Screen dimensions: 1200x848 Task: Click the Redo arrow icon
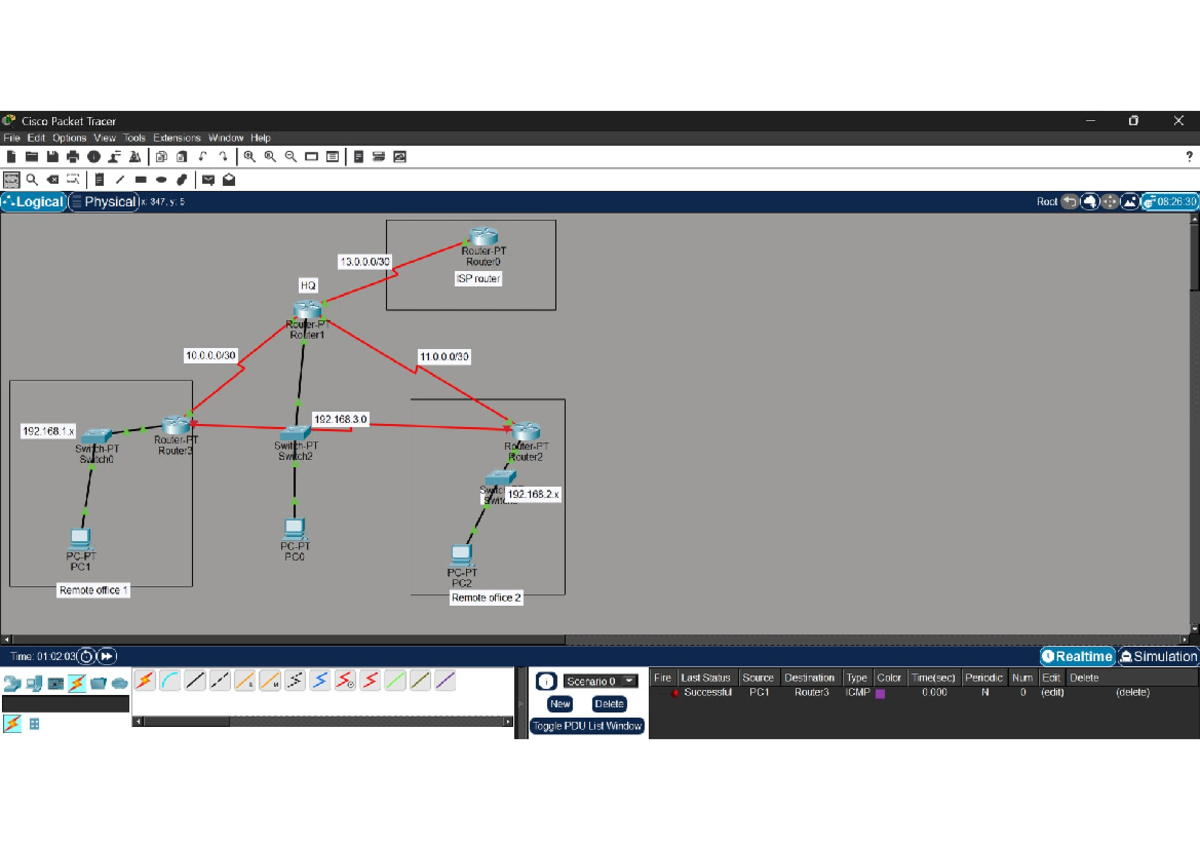(223, 157)
